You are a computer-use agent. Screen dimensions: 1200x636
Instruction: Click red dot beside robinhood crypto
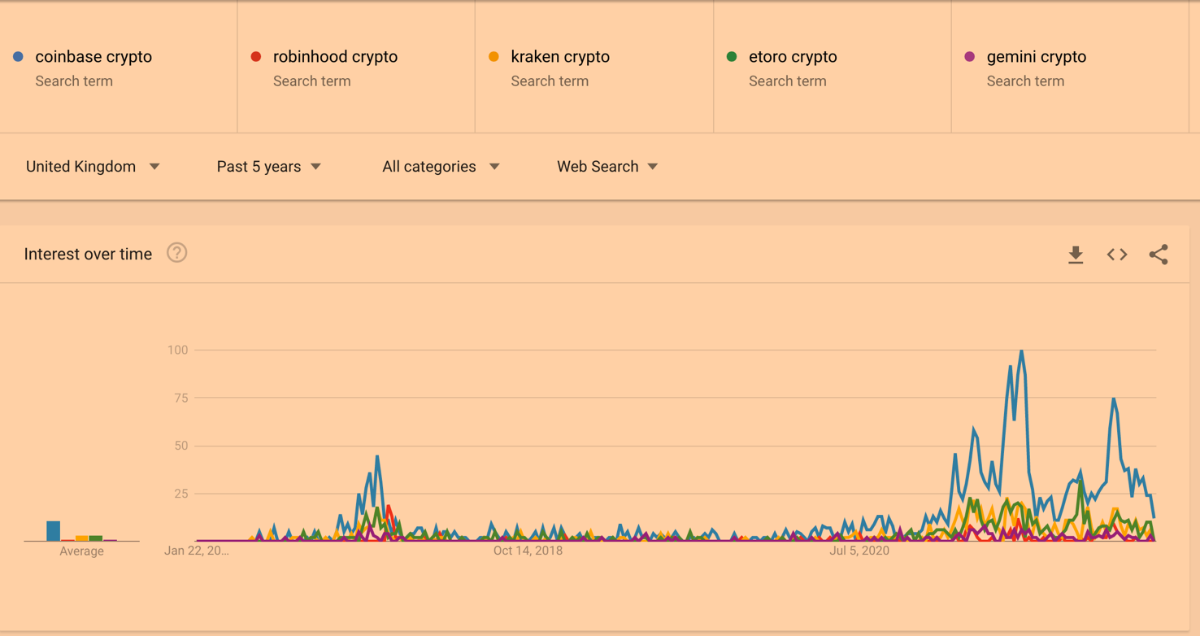pos(256,57)
